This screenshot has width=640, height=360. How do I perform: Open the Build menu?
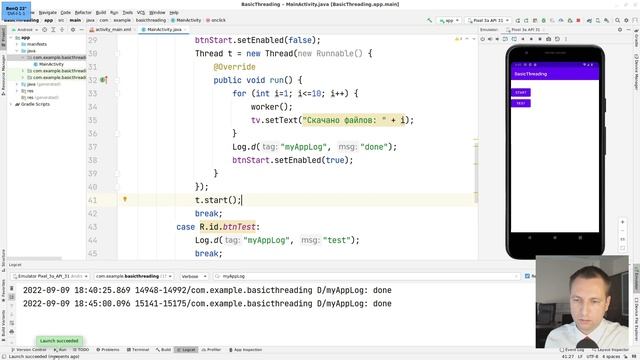point(101,13)
